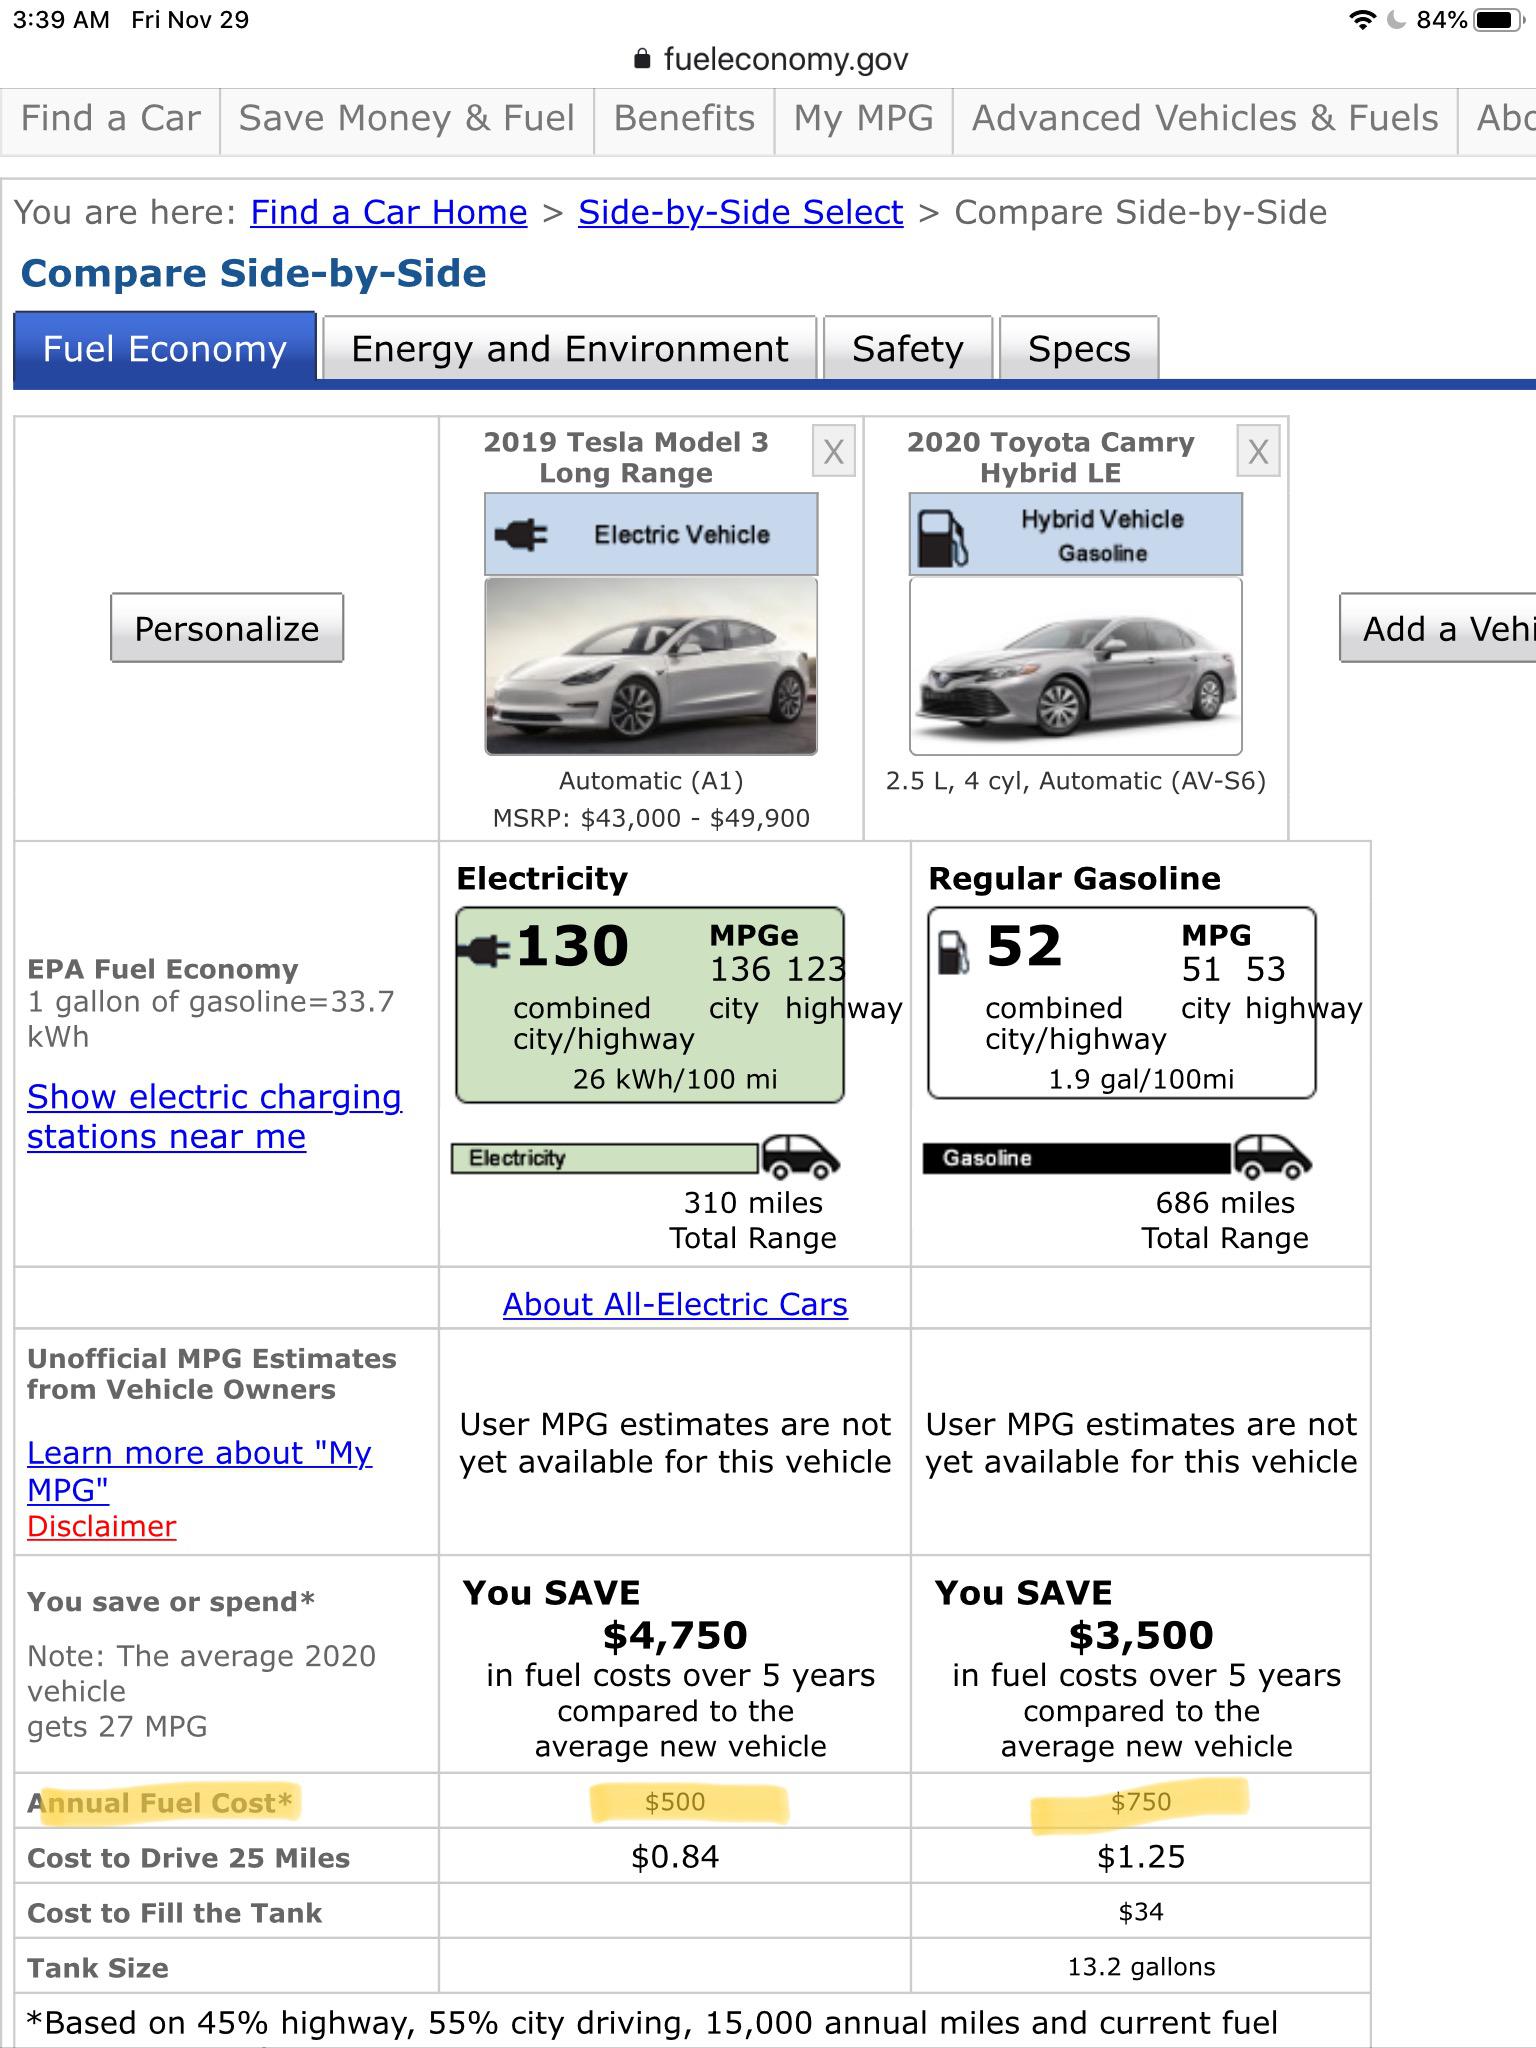Click the highlighted Annual Fuel Cost label
Screen dimensions: 1536x2048
160,1802
